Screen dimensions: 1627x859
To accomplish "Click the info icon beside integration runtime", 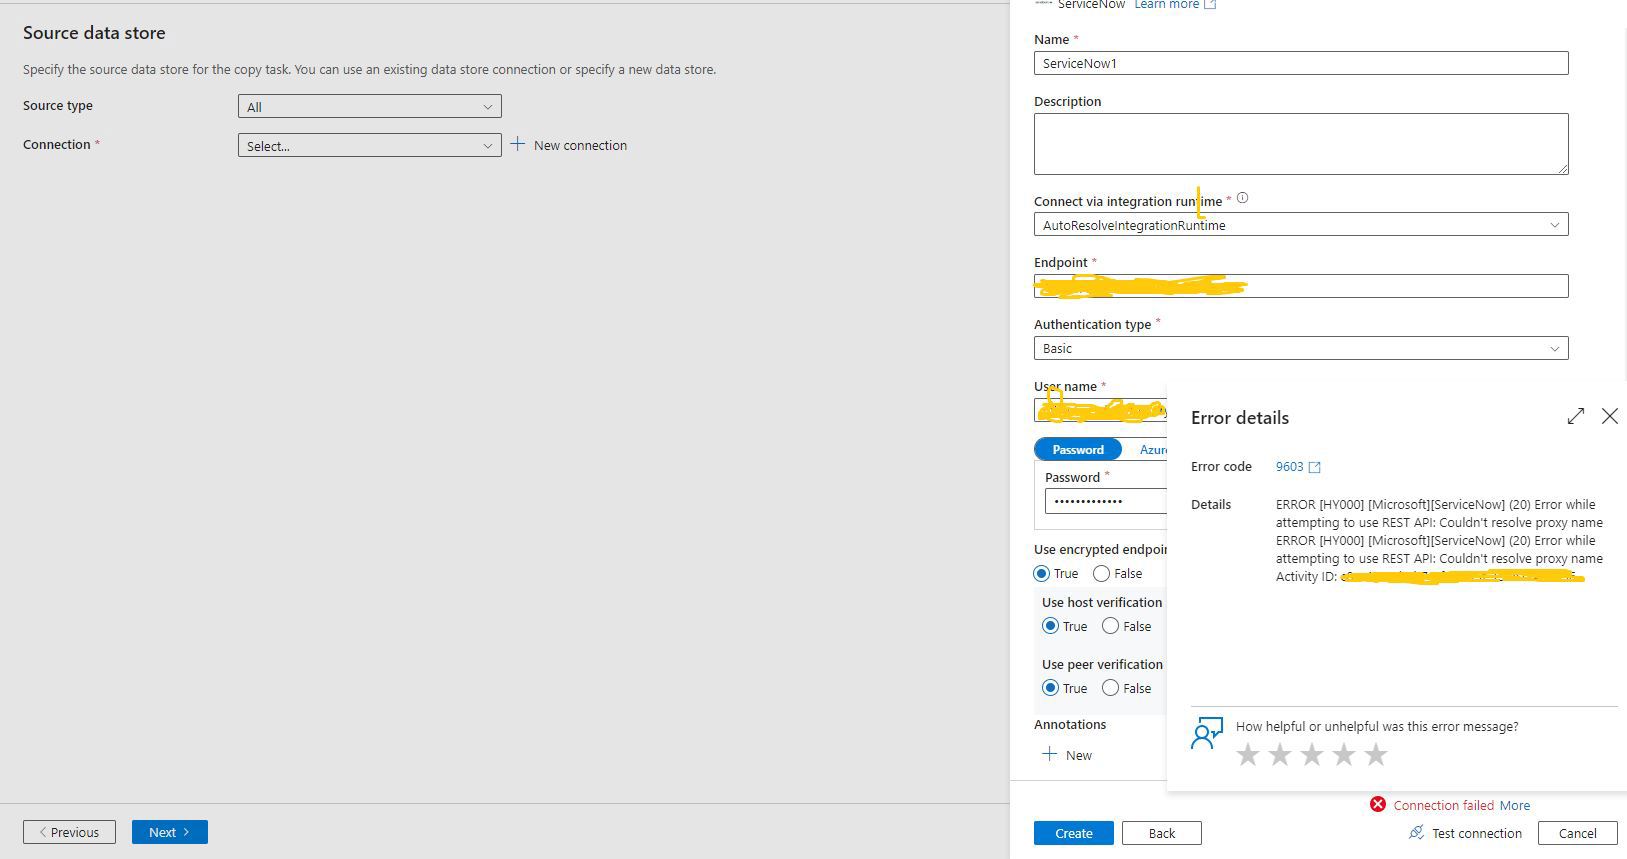I will pos(1242,198).
